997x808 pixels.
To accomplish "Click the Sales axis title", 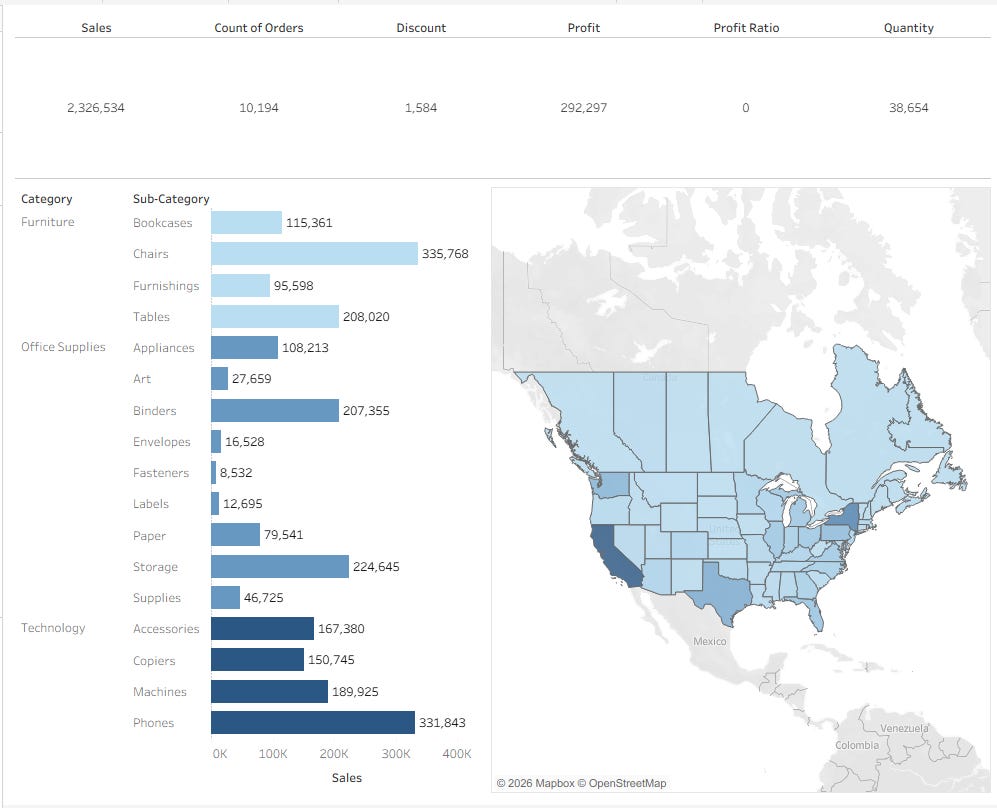I will (x=347, y=778).
